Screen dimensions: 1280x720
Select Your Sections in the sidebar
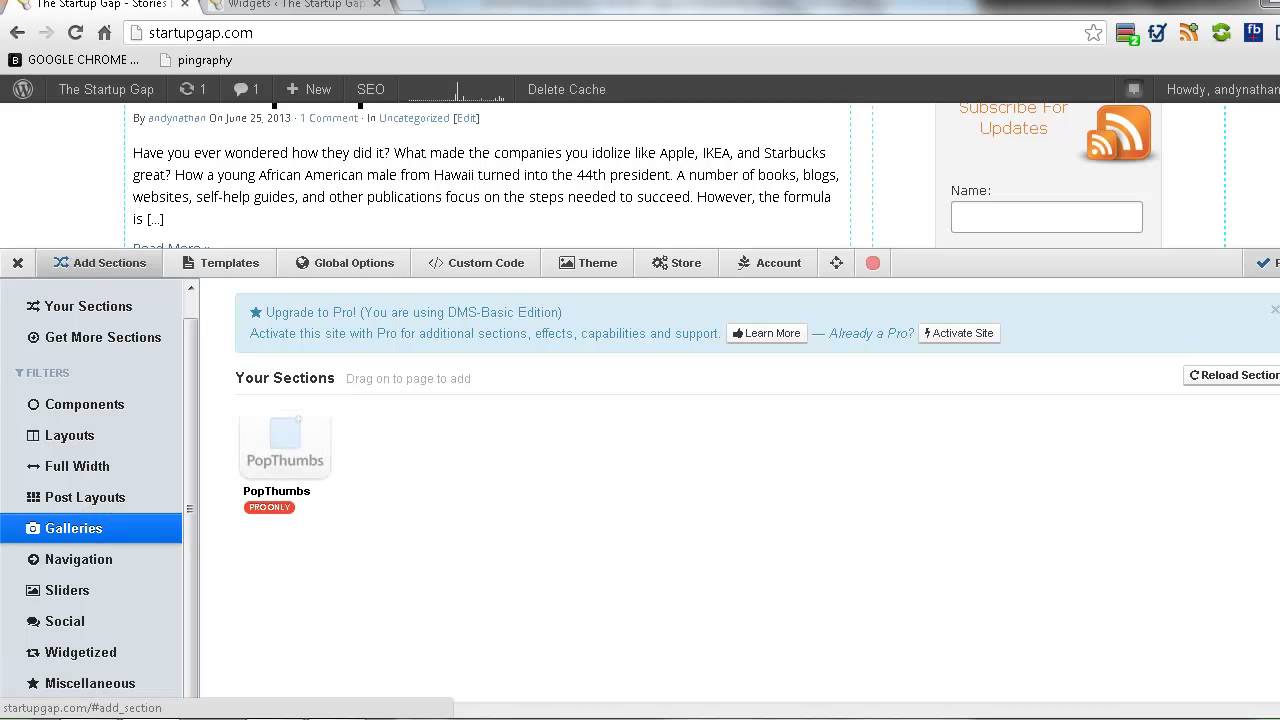91,306
